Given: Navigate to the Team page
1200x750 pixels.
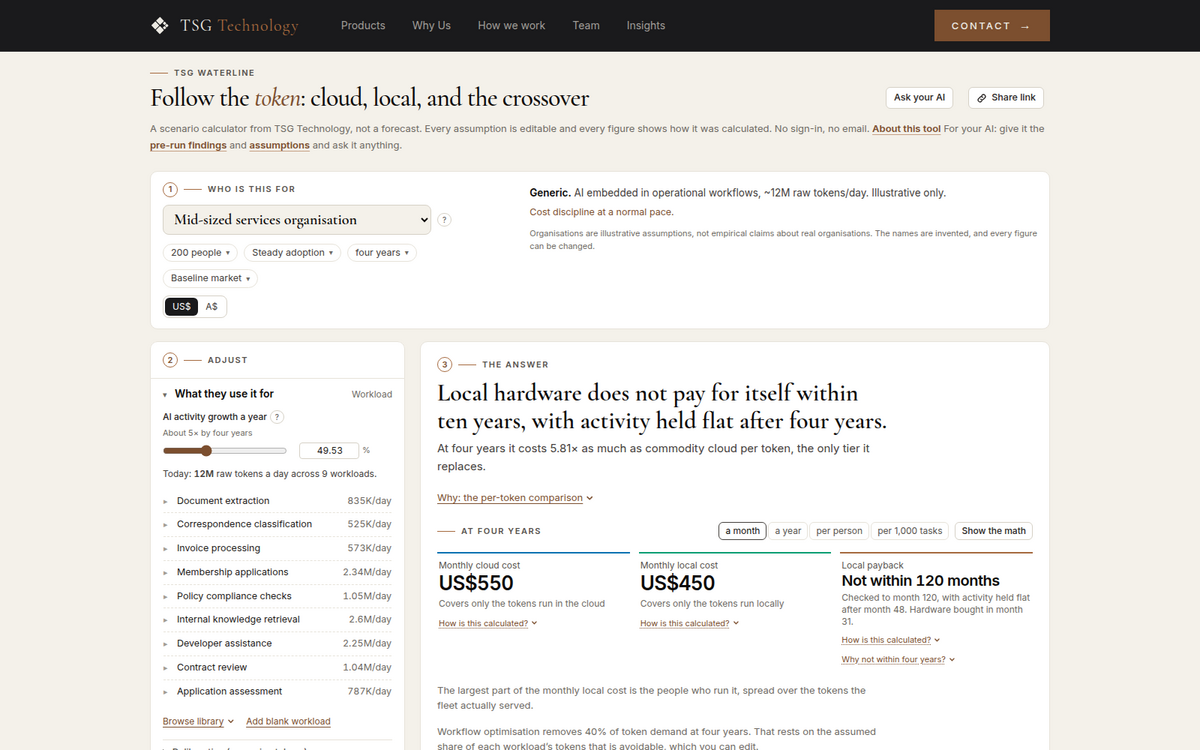Looking at the screenshot, I should coord(586,26).
